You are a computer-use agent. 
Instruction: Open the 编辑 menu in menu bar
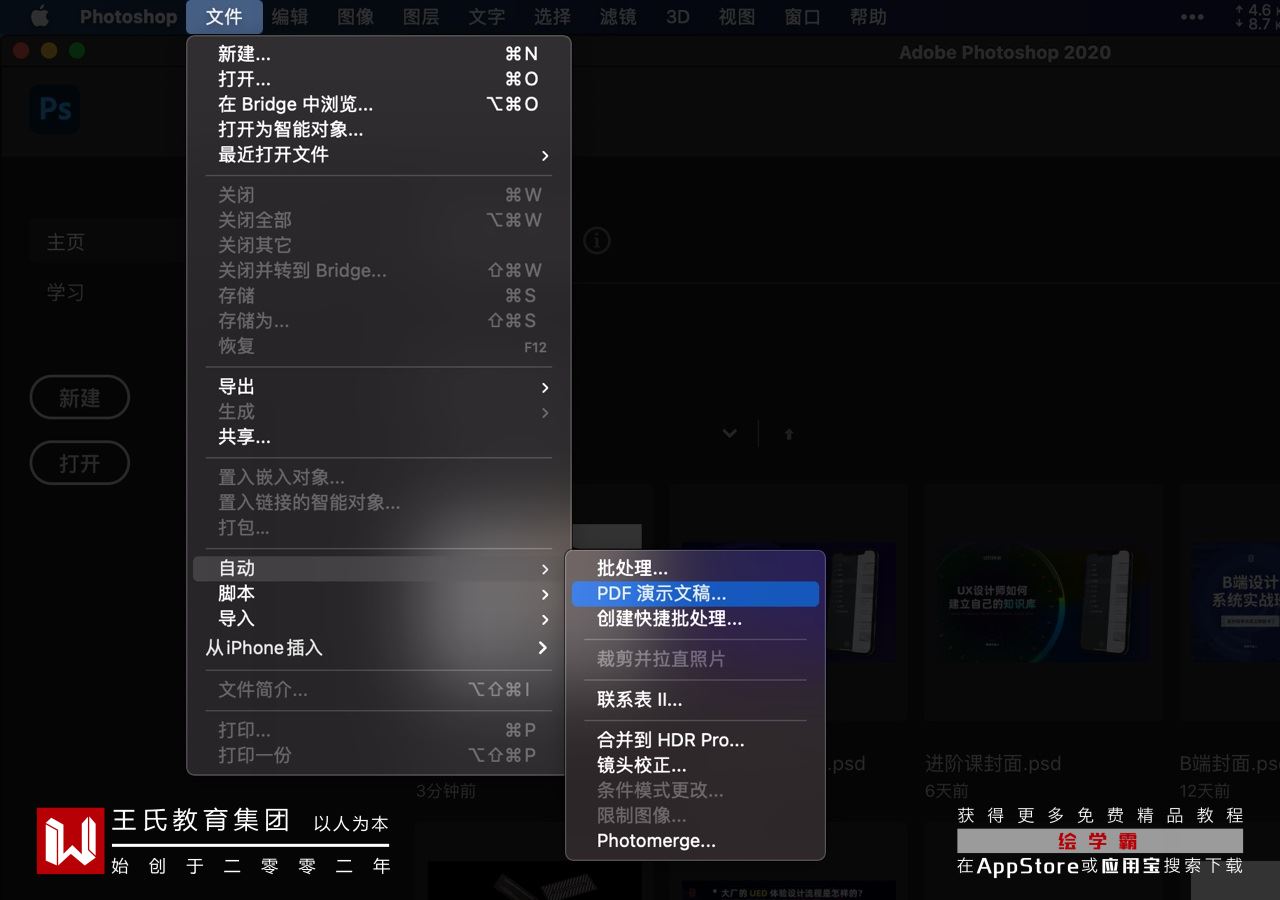click(x=290, y=17)
